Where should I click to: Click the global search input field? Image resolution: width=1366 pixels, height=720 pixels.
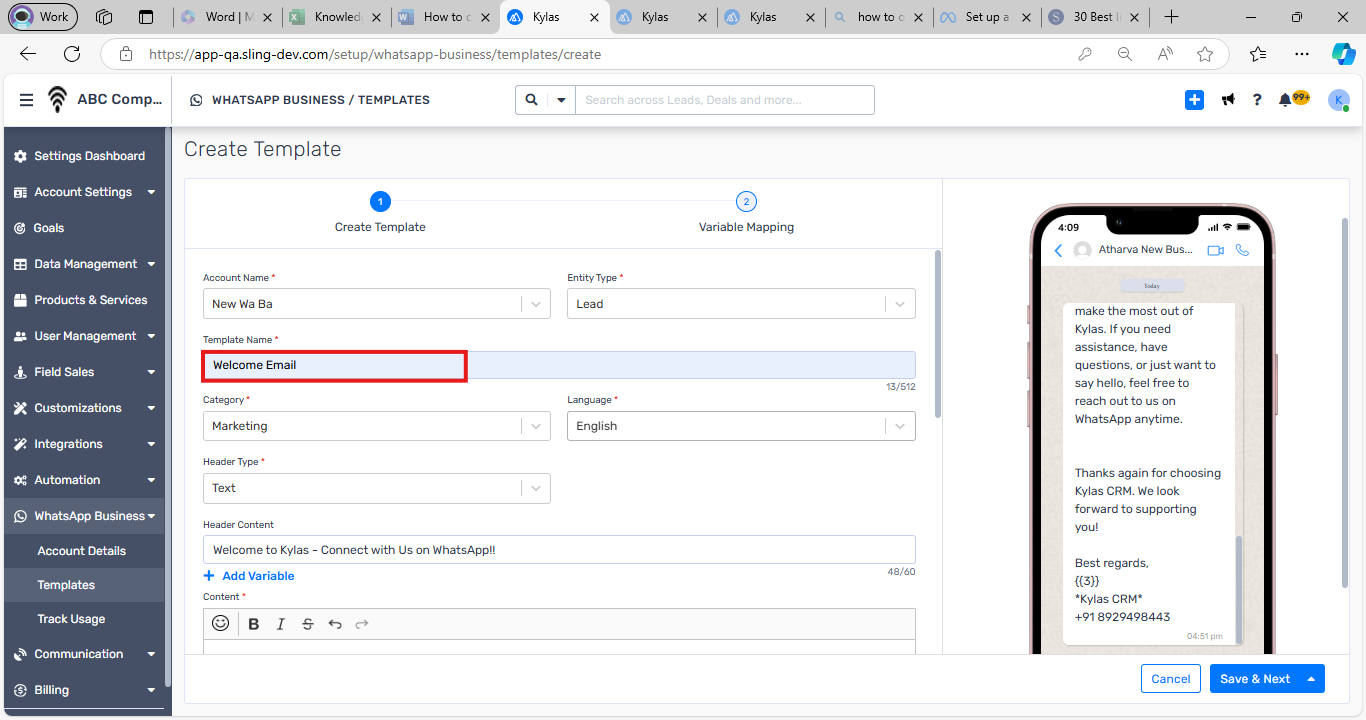(724, 100)
